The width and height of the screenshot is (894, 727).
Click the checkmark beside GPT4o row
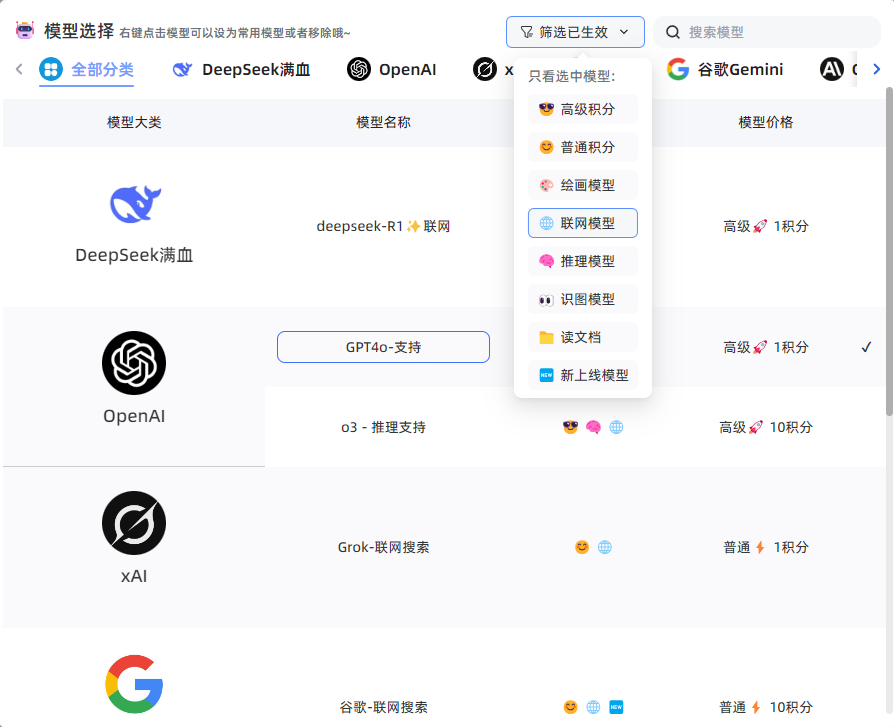coord(866,347)
